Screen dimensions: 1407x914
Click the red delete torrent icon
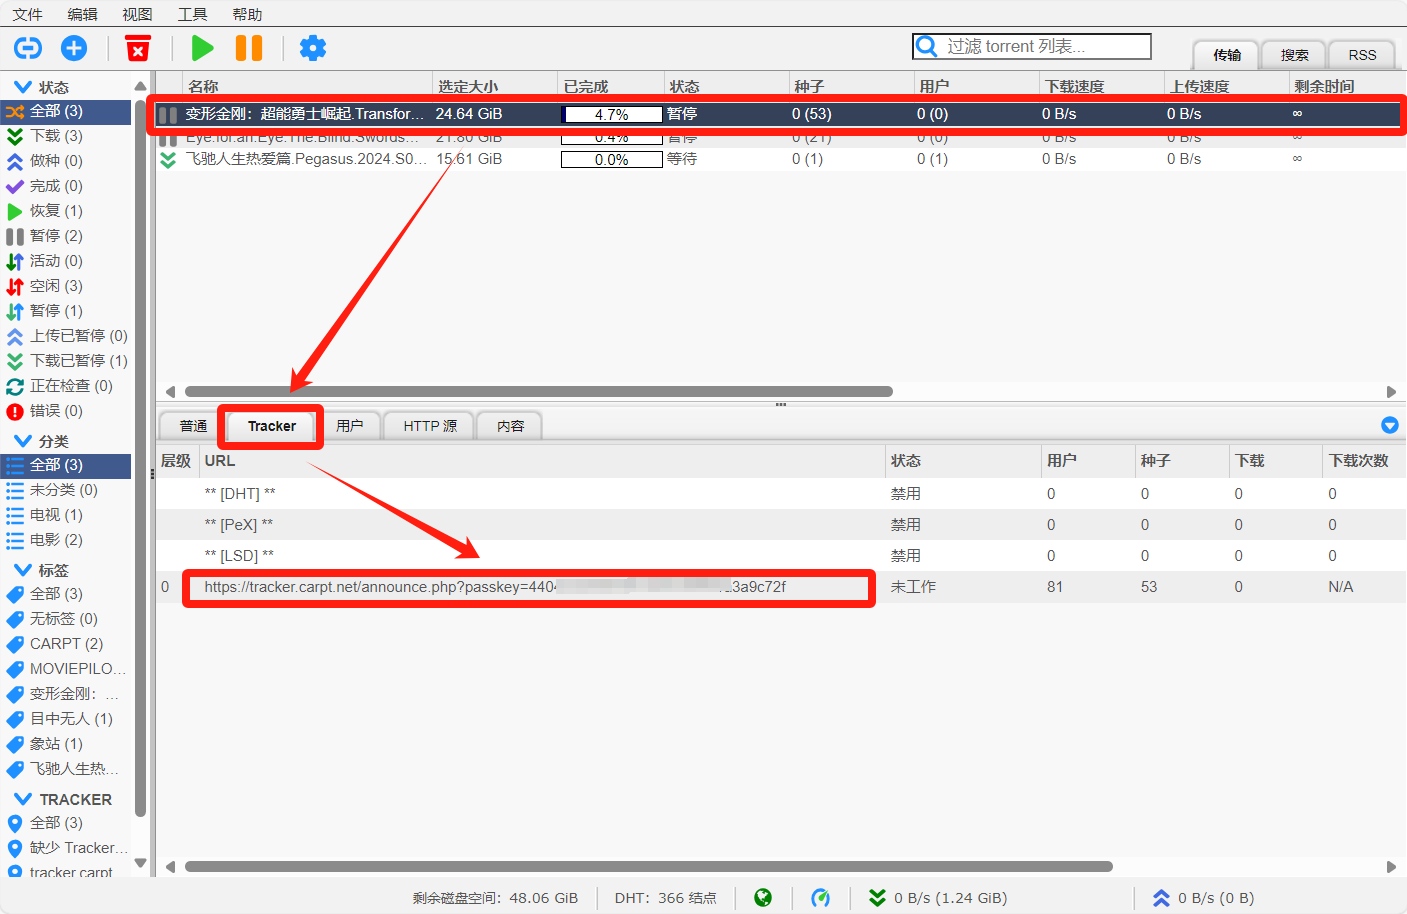pos(138,48)
